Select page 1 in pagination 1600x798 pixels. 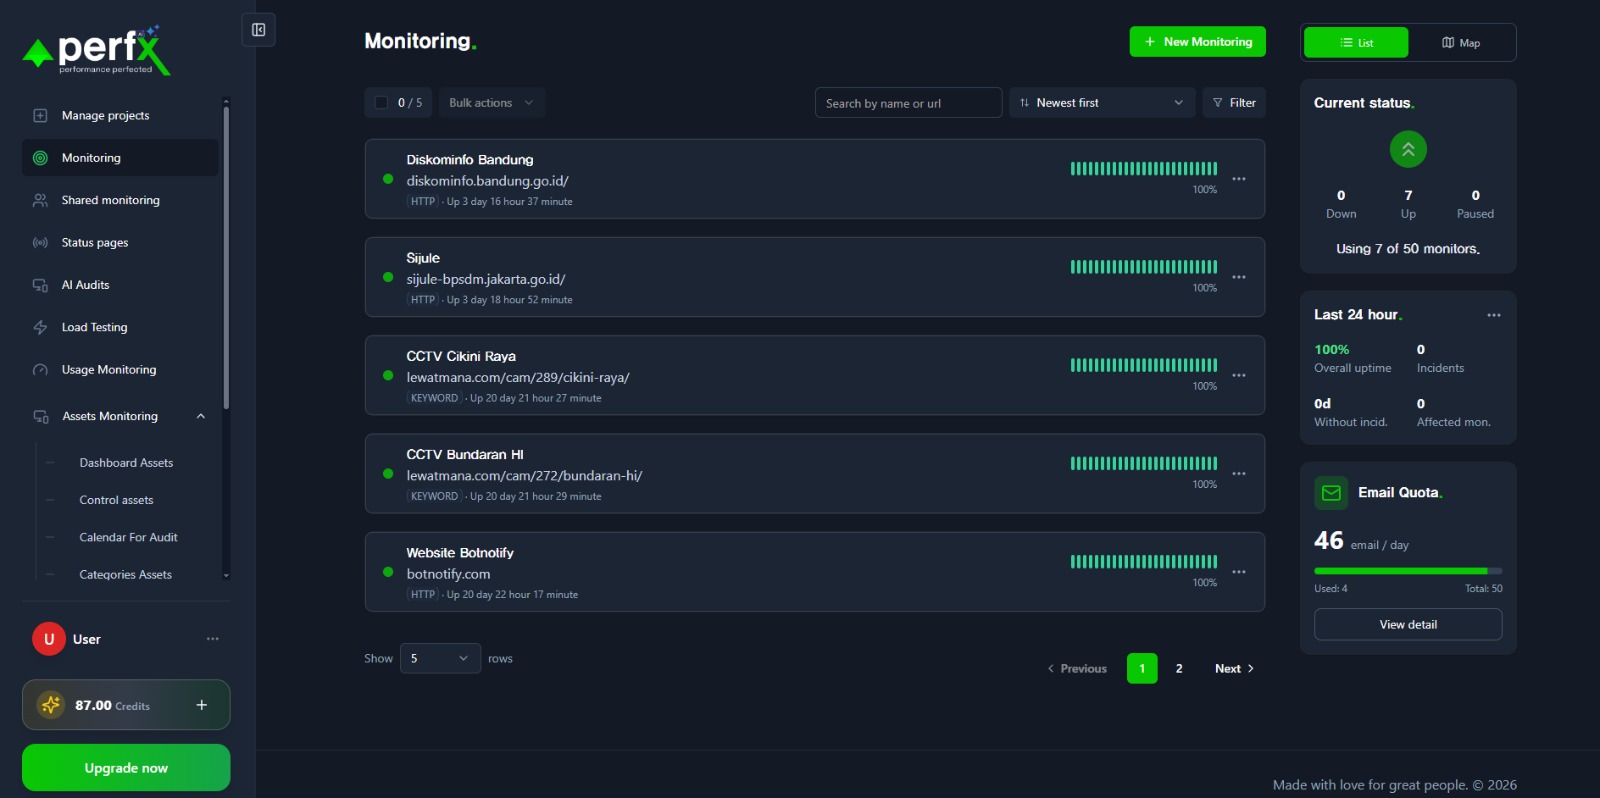(x=1142, y=668)
